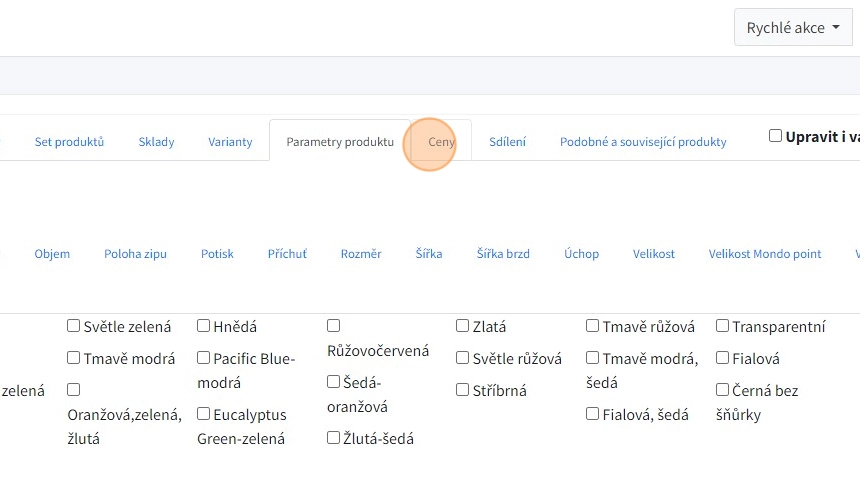Click the Úchop parameter link
The width and height of the screenshot is (860, 480).
[x=581, y=254]
